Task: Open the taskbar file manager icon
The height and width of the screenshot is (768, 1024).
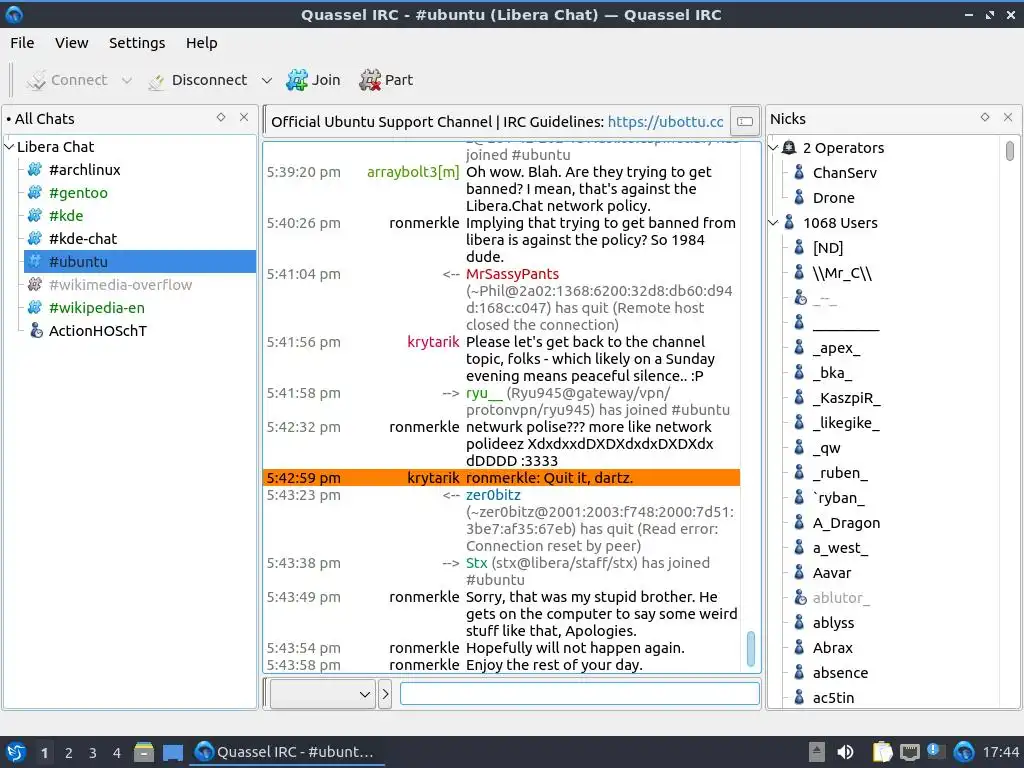Action: [x=144, y=752]
